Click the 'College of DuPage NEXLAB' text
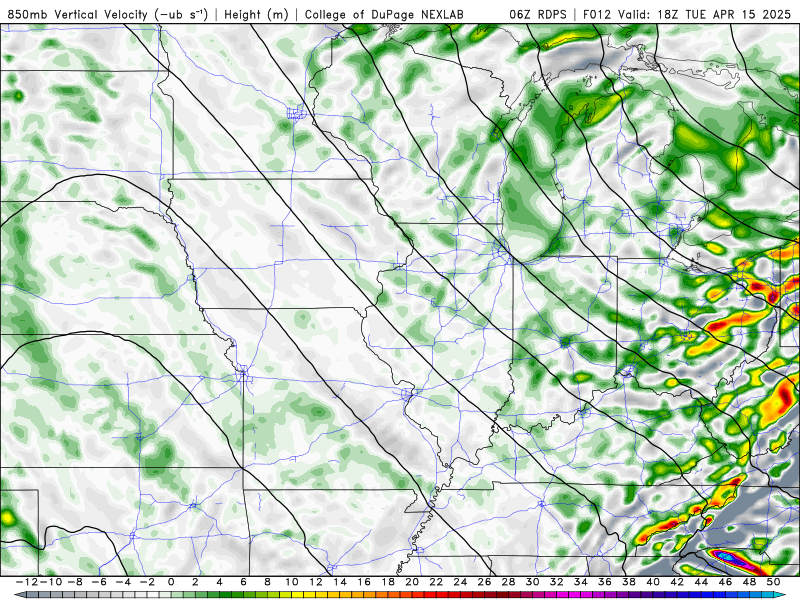This screenshot has height=600, width=800. (384, 15)
